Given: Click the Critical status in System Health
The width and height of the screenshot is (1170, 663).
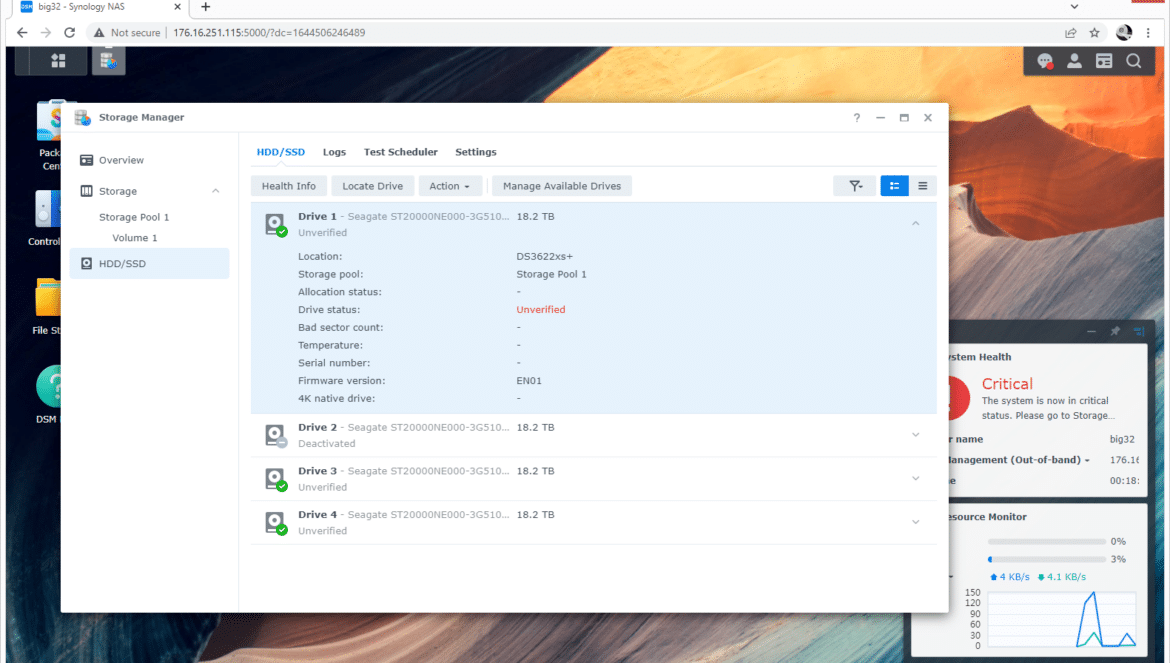Looking at the screenshot, I should point(1007,384).
